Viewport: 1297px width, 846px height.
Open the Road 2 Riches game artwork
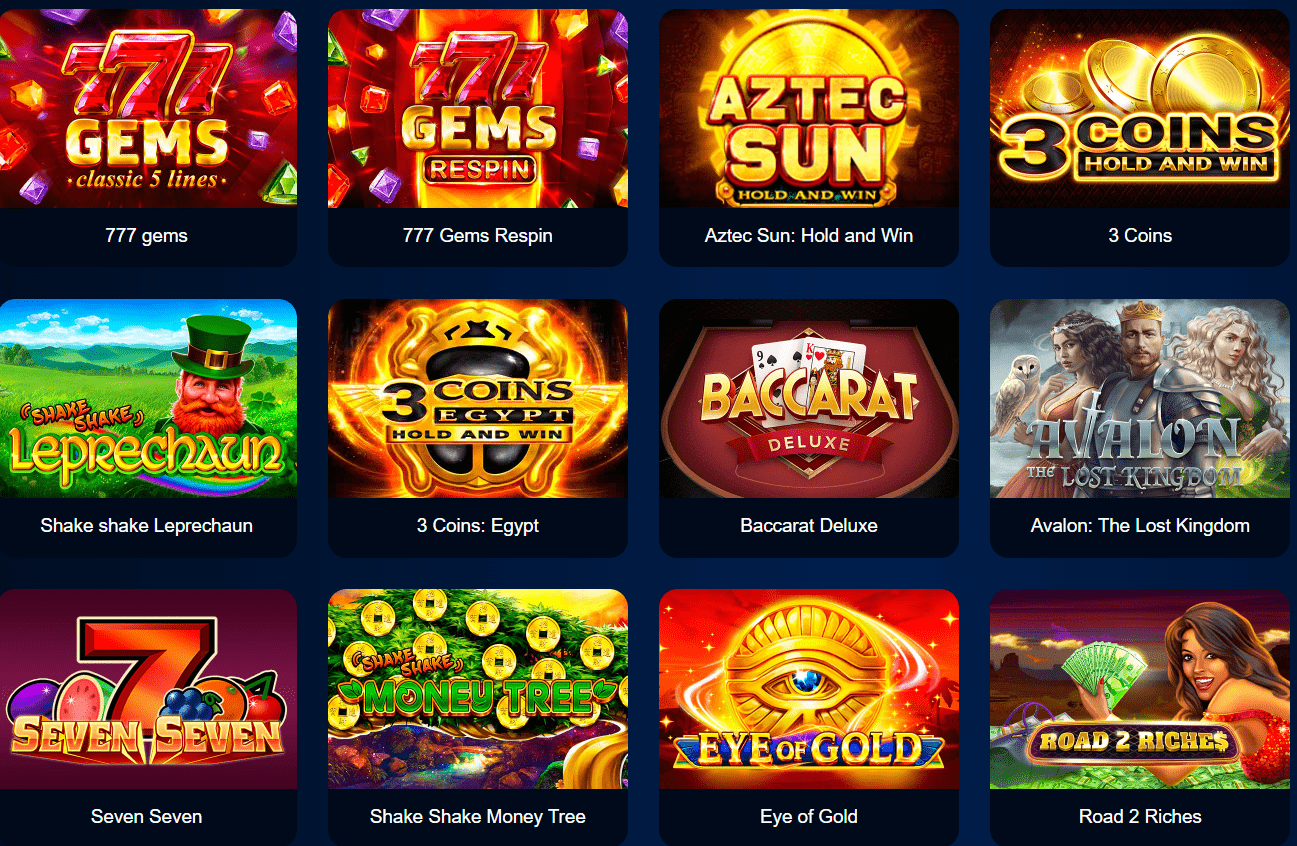(x=1140, y=689)
